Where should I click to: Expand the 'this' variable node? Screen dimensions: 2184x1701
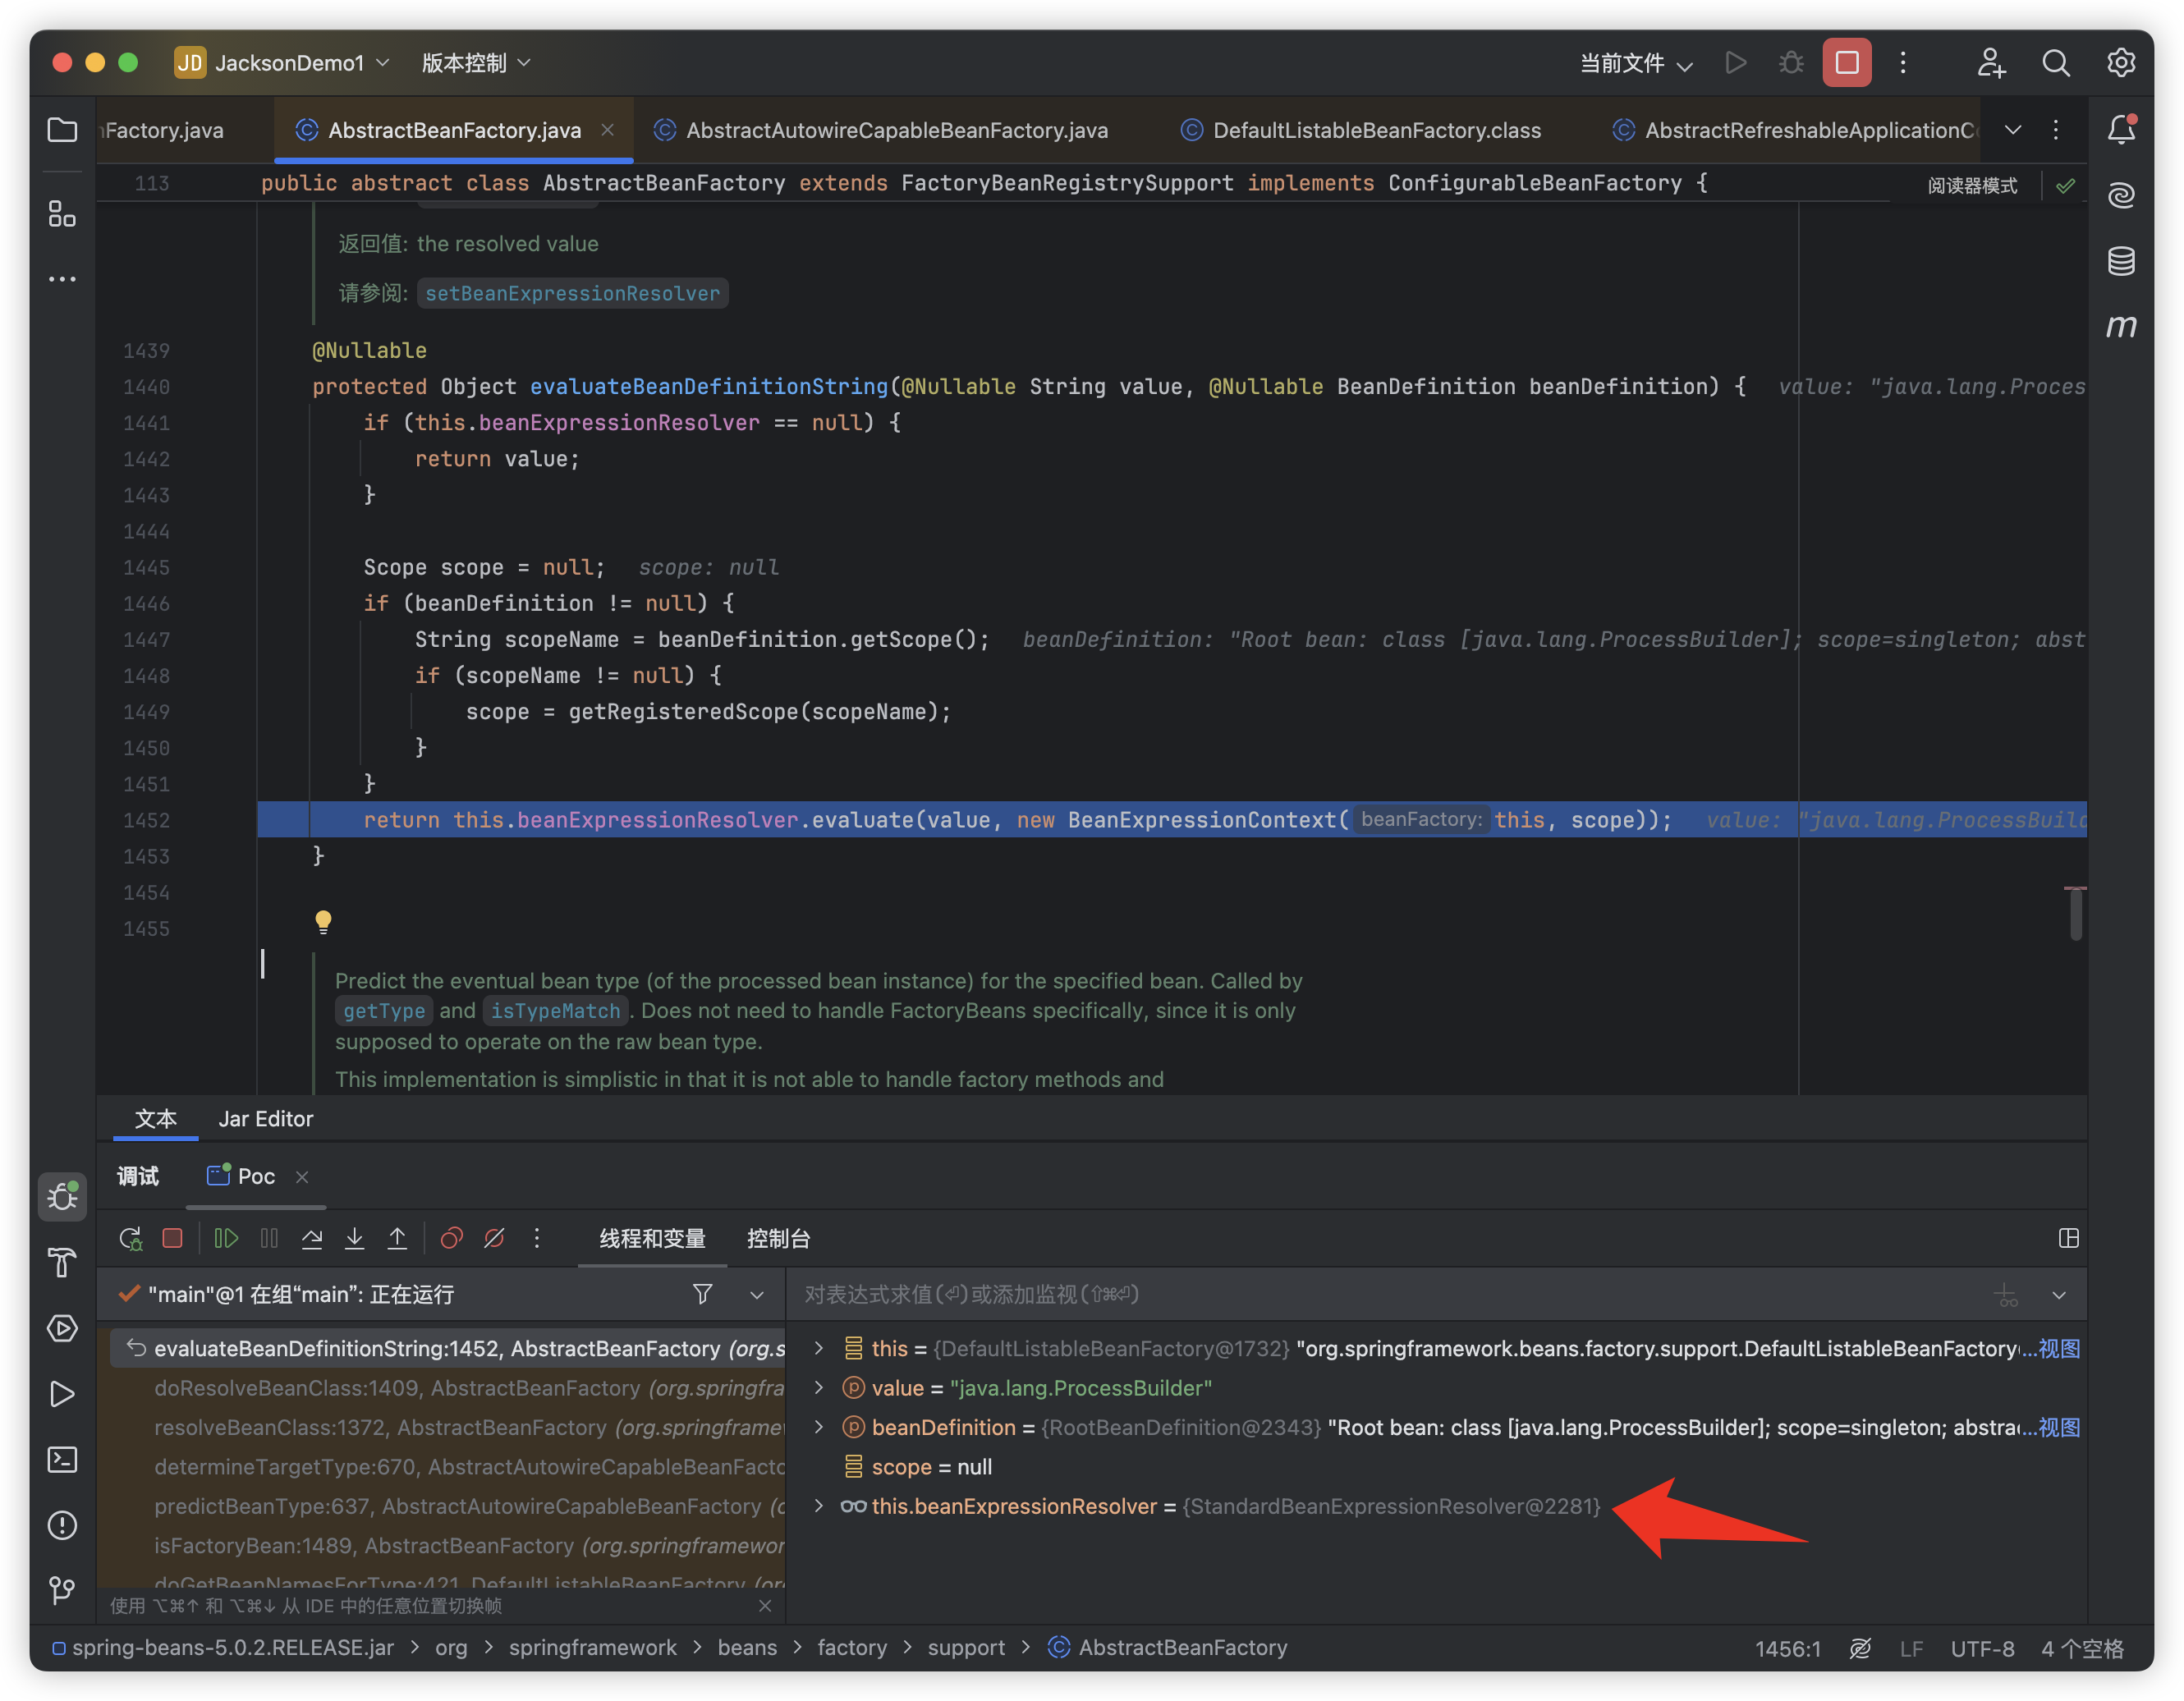pos(819,1348)
